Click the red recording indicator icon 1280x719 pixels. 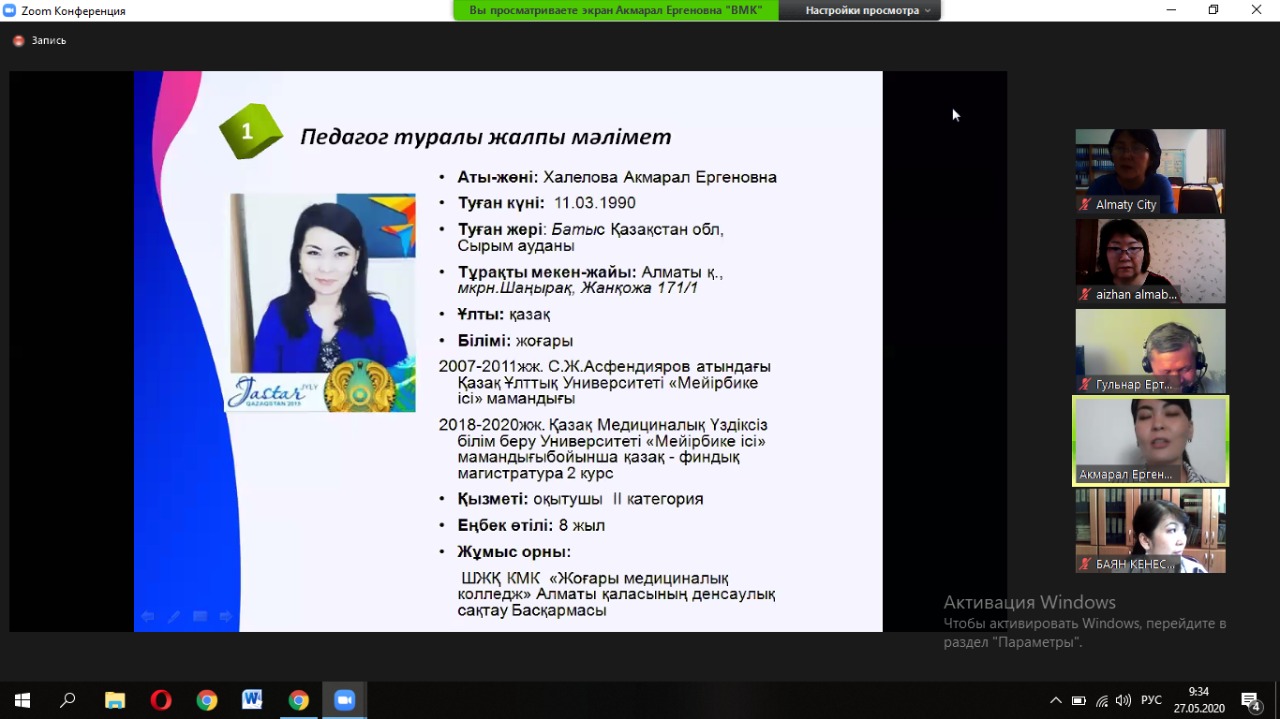[18, 41]
